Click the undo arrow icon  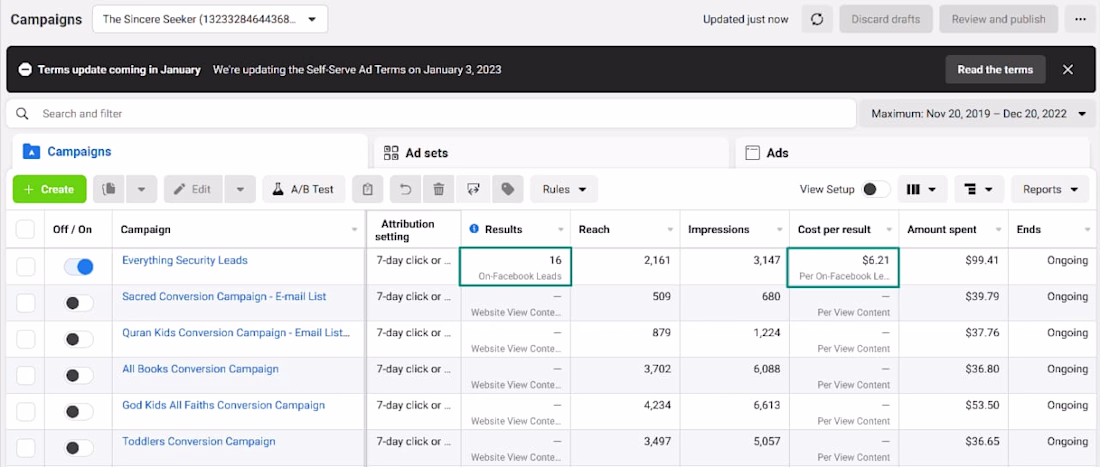pos(405,189)
